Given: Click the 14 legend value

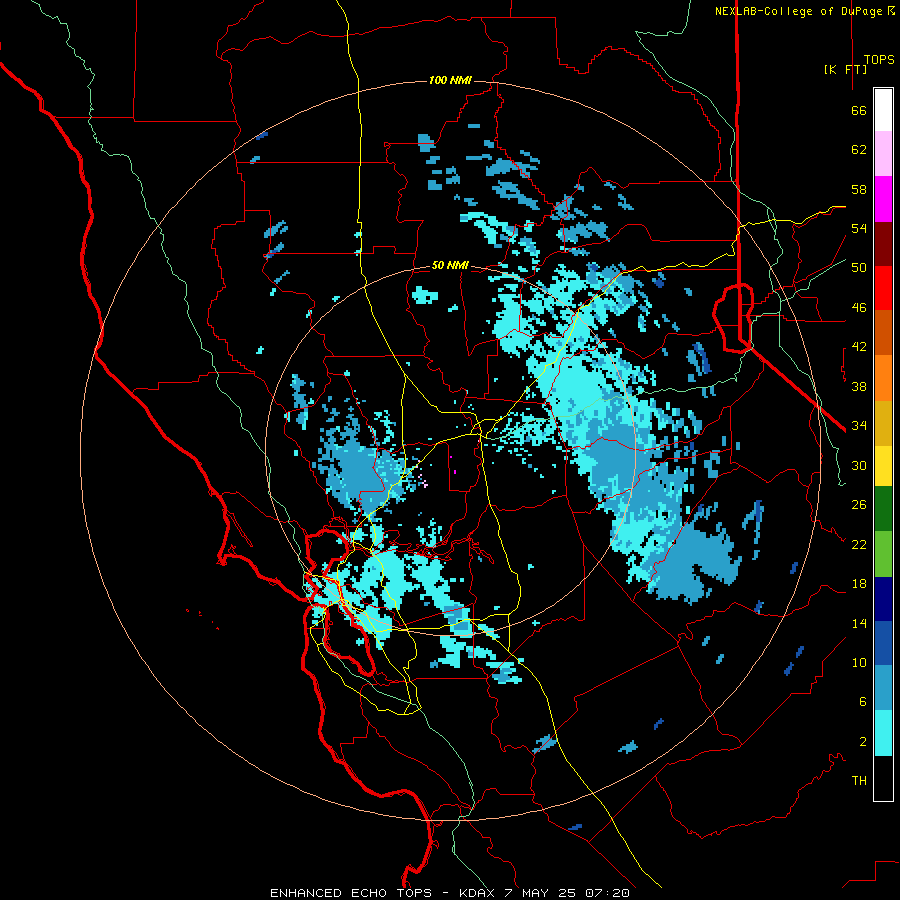Looking at the screenshot, I should click(x=859, y=623).
